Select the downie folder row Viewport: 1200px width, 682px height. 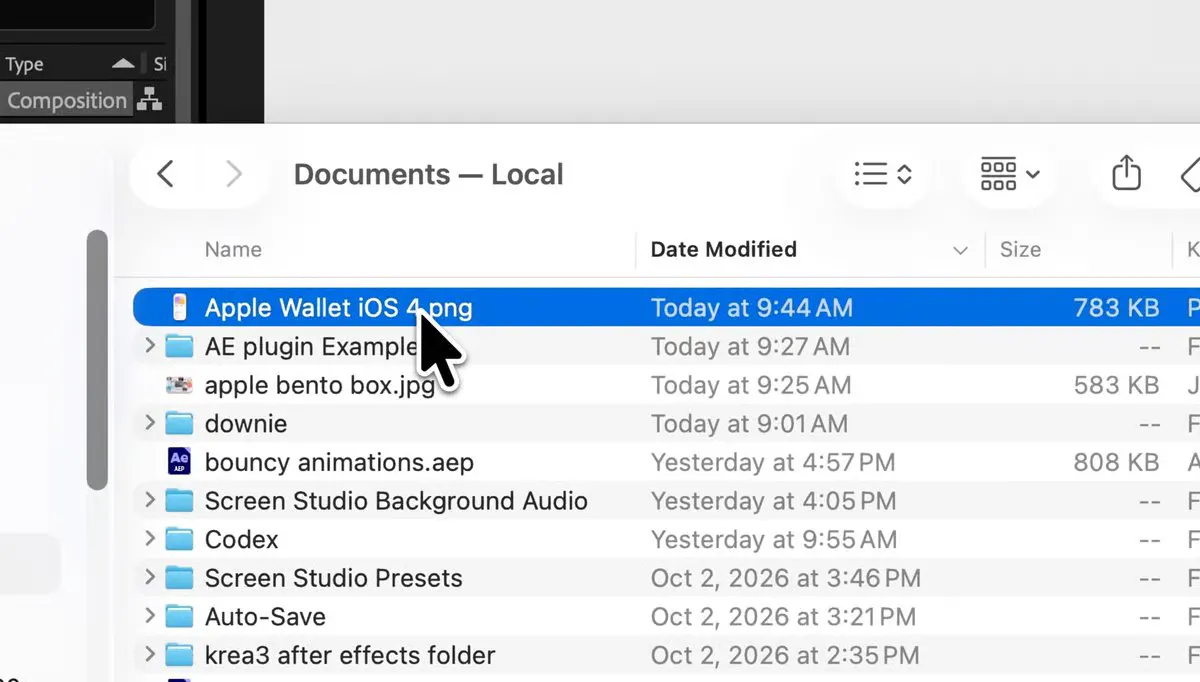666,423
